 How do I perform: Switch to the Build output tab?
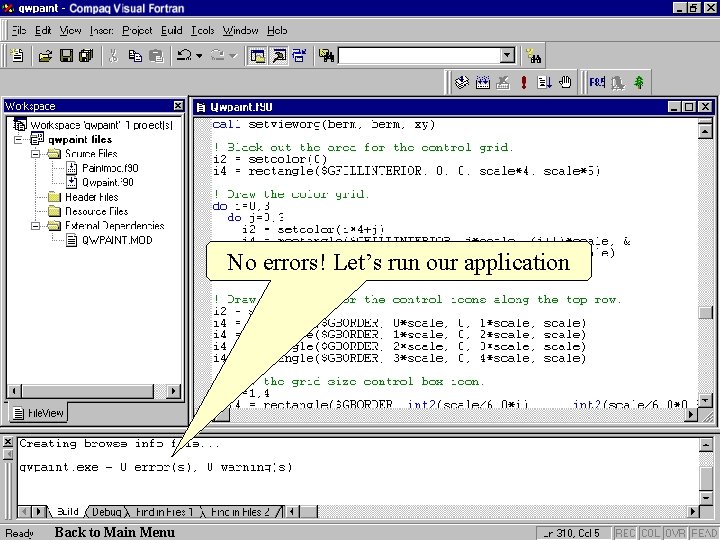point(68,512)
